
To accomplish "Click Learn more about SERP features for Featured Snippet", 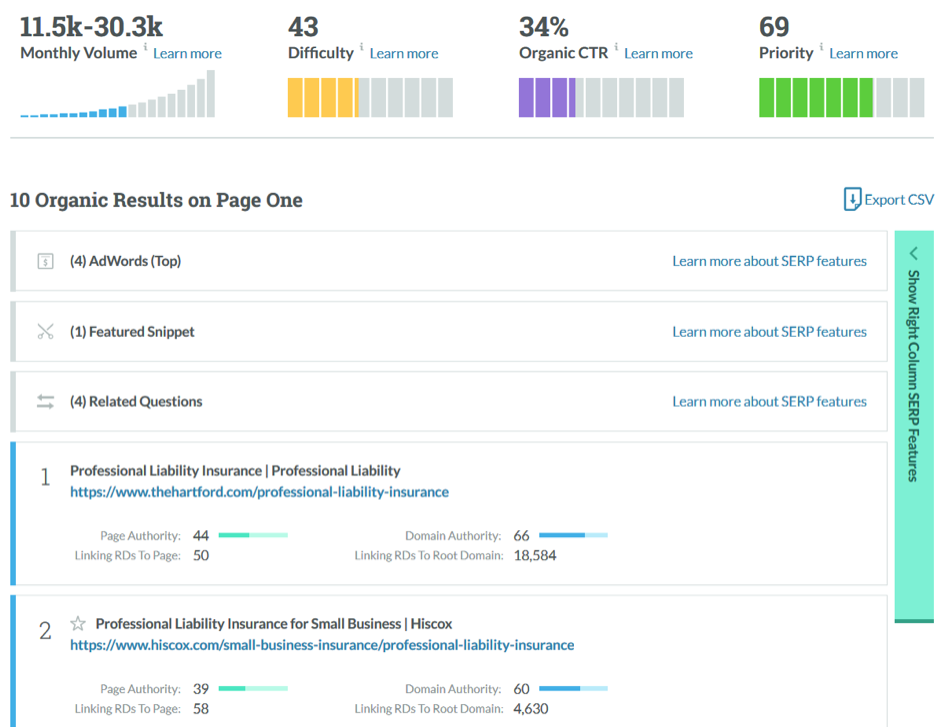I will click(x=769, y=332).
